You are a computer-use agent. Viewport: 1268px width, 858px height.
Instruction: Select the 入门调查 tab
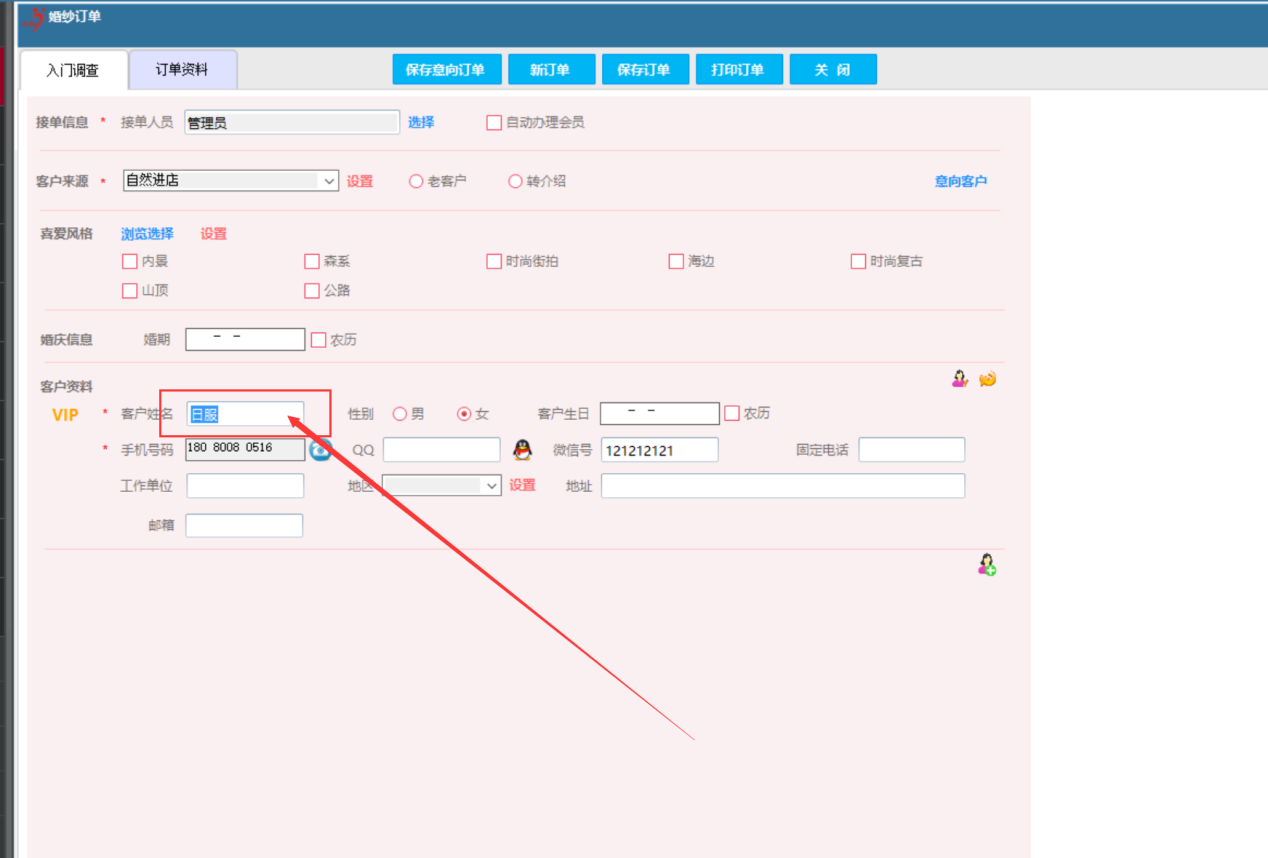[x=73, y=71]
